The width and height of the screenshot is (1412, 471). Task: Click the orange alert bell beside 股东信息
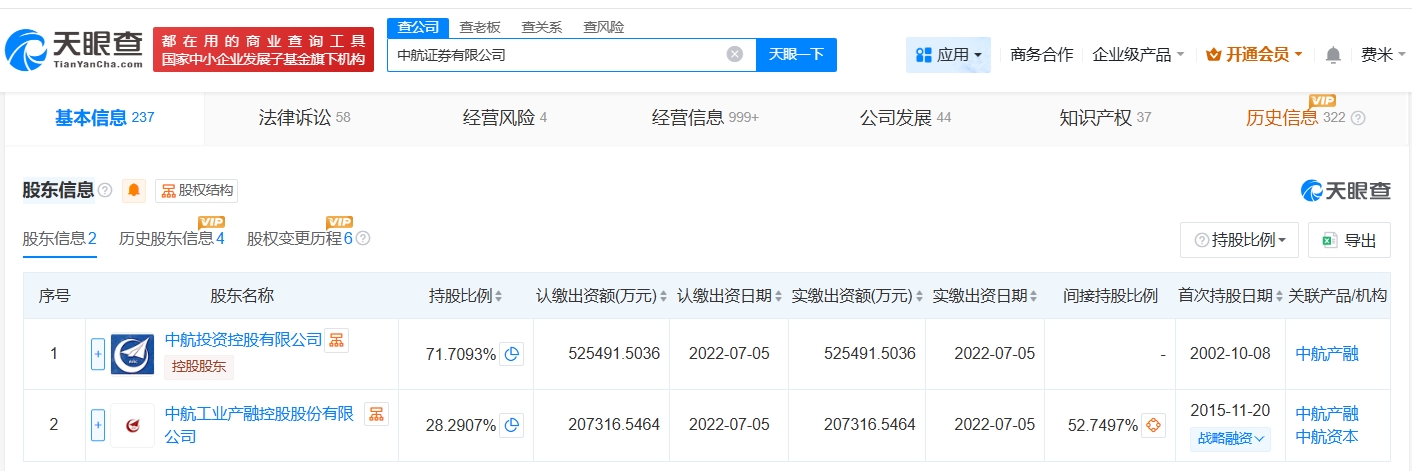[133, 191]
